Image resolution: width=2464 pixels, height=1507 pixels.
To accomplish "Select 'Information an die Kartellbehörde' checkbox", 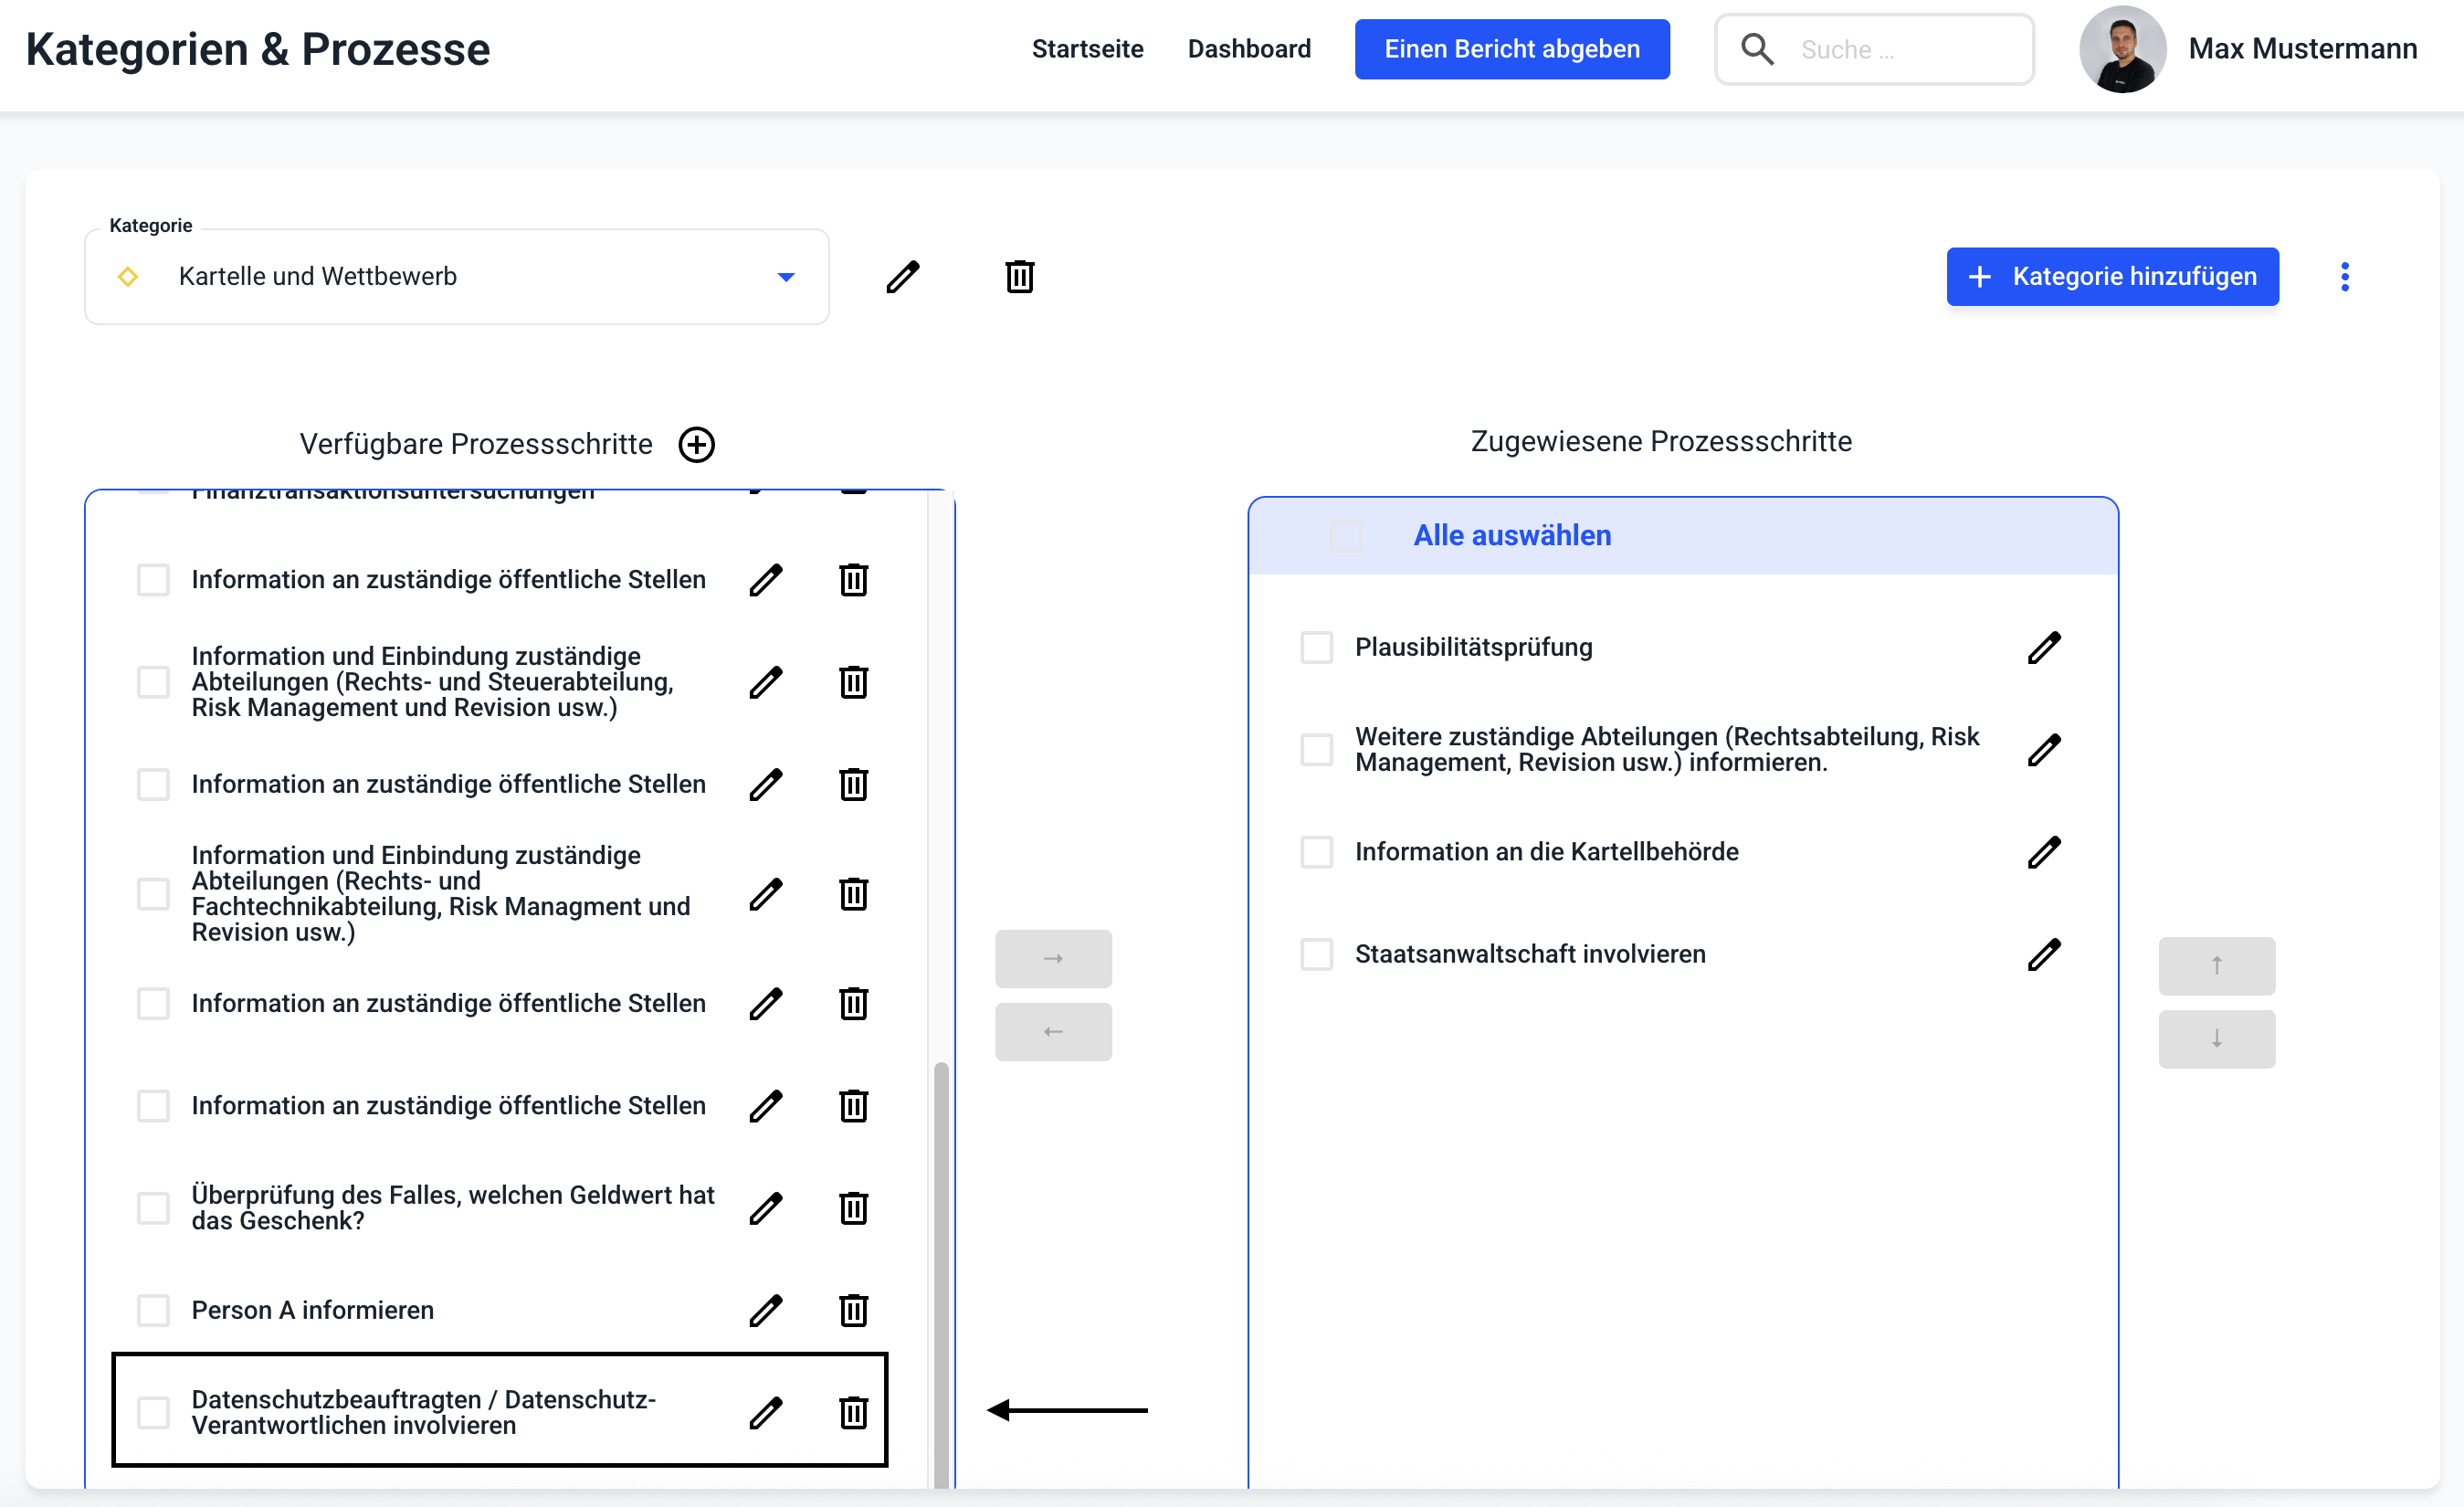I will (x=1316, y=852).
